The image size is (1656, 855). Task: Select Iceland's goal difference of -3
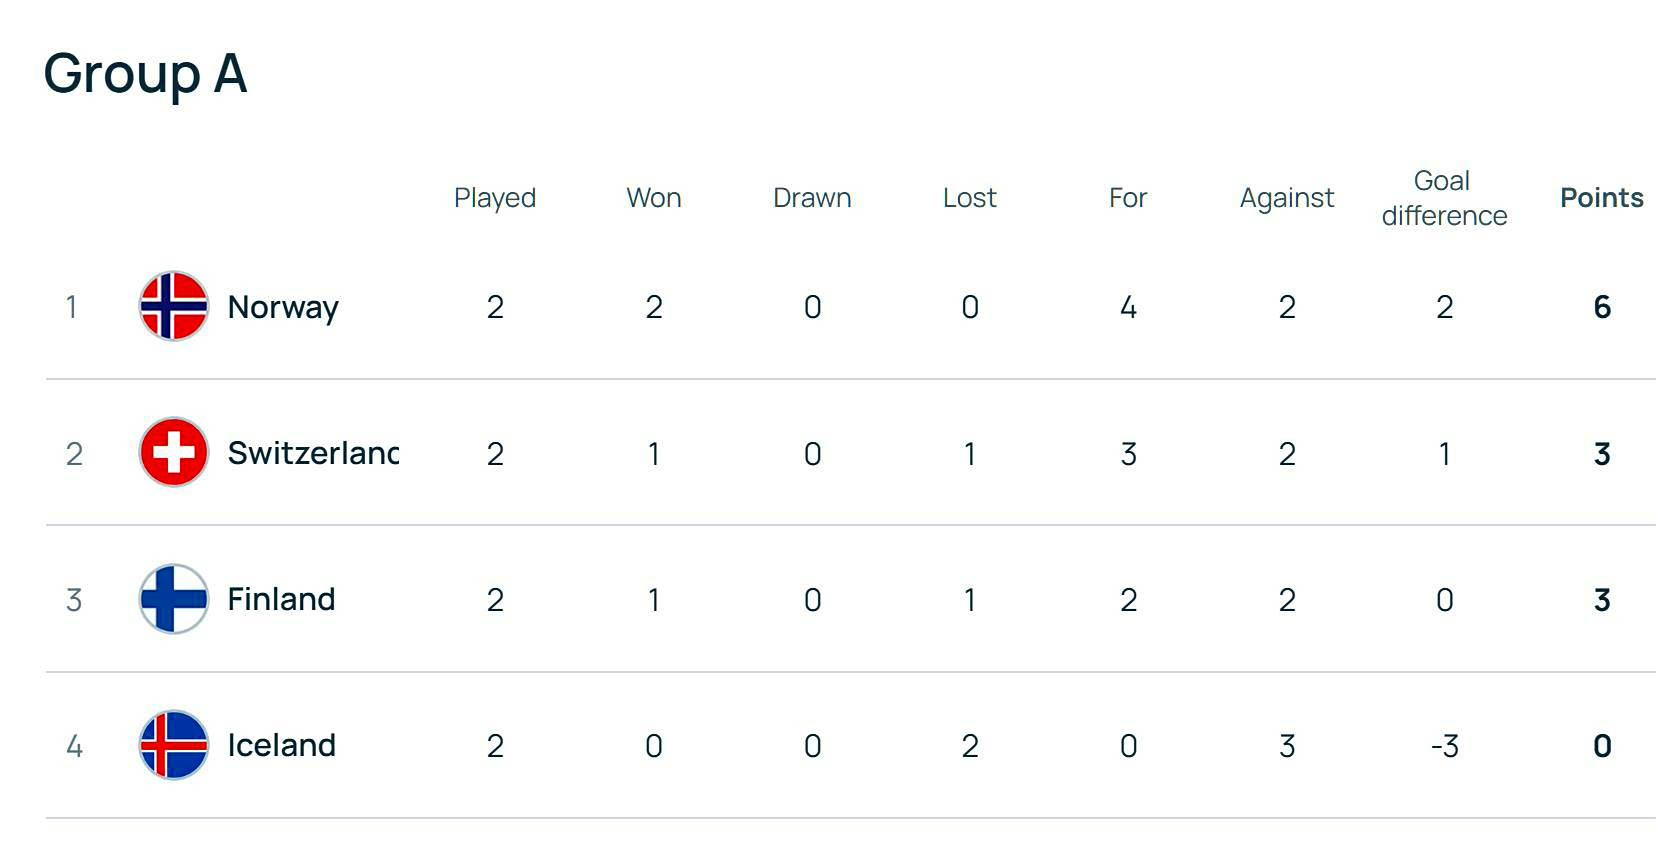tap(1444, 746)
